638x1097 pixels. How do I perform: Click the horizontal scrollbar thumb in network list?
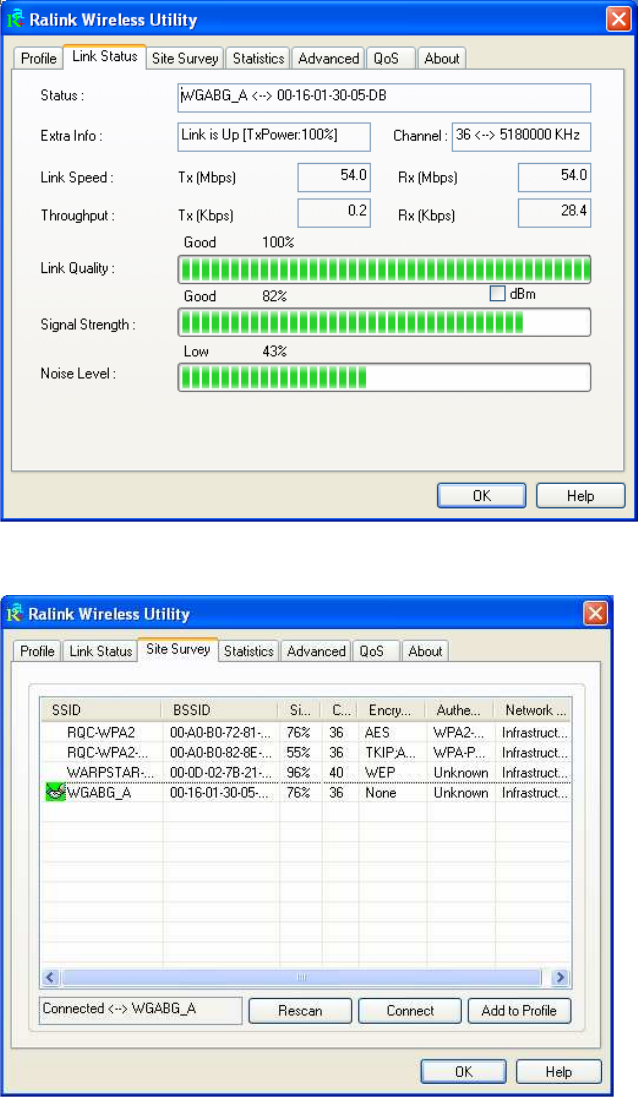(x=302, y=977)
